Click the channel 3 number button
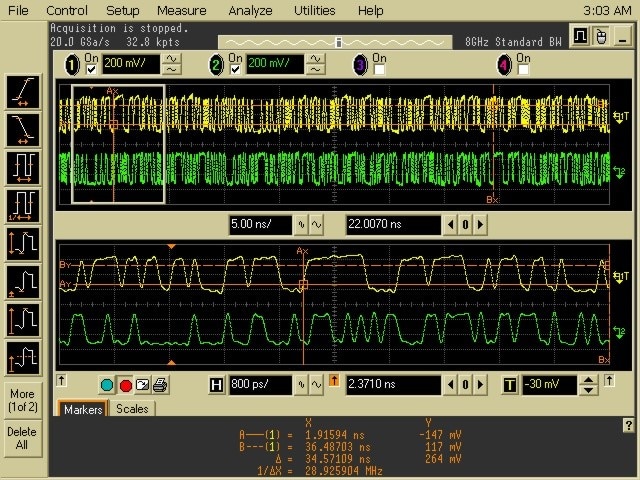 click(x=360, y=65)
